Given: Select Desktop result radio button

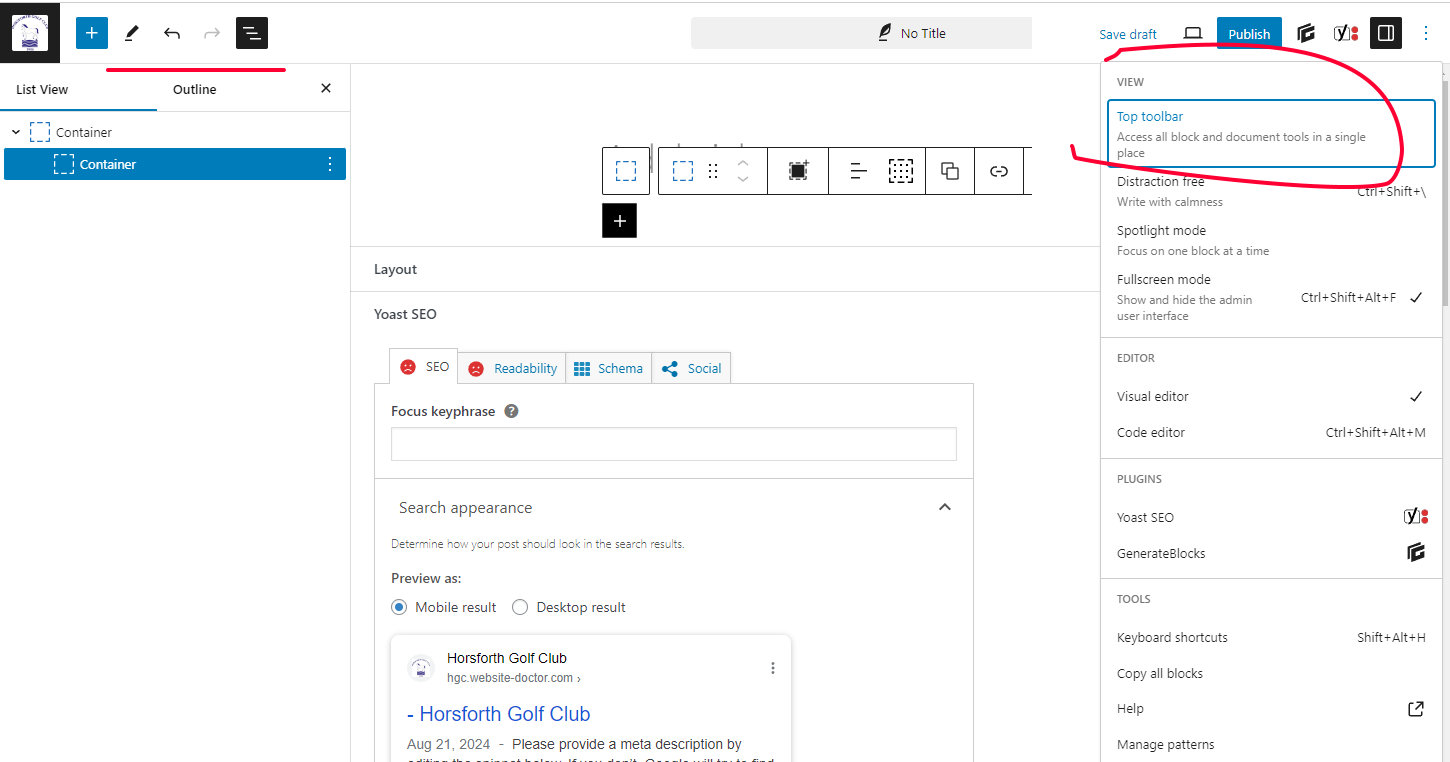Looking at the screenshot, I should click(520, 607).
